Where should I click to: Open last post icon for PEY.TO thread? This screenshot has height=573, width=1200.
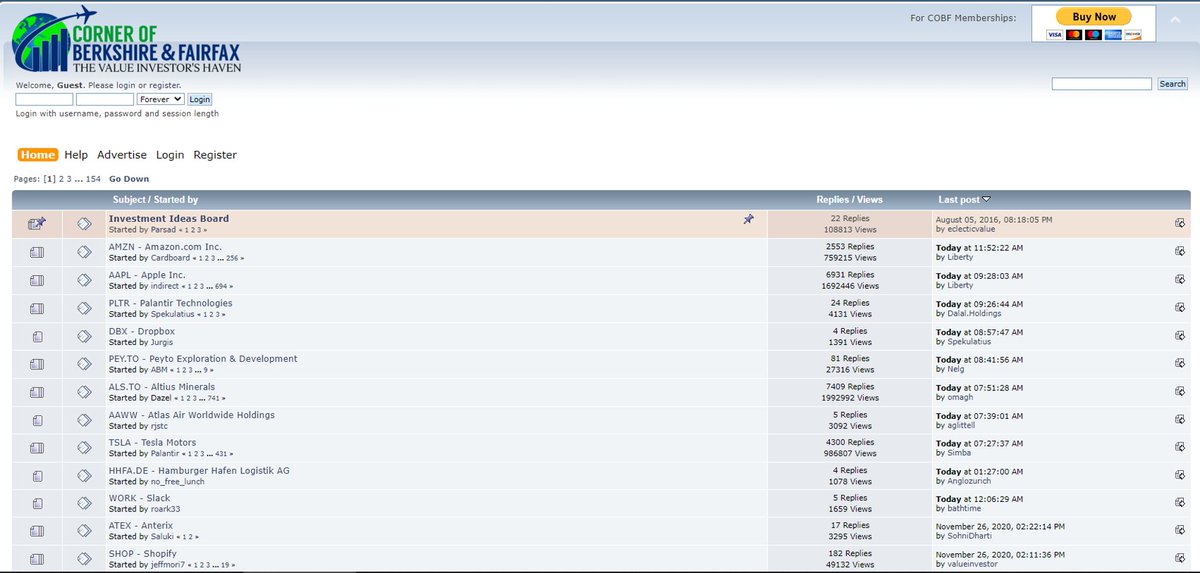[1180, 363]
